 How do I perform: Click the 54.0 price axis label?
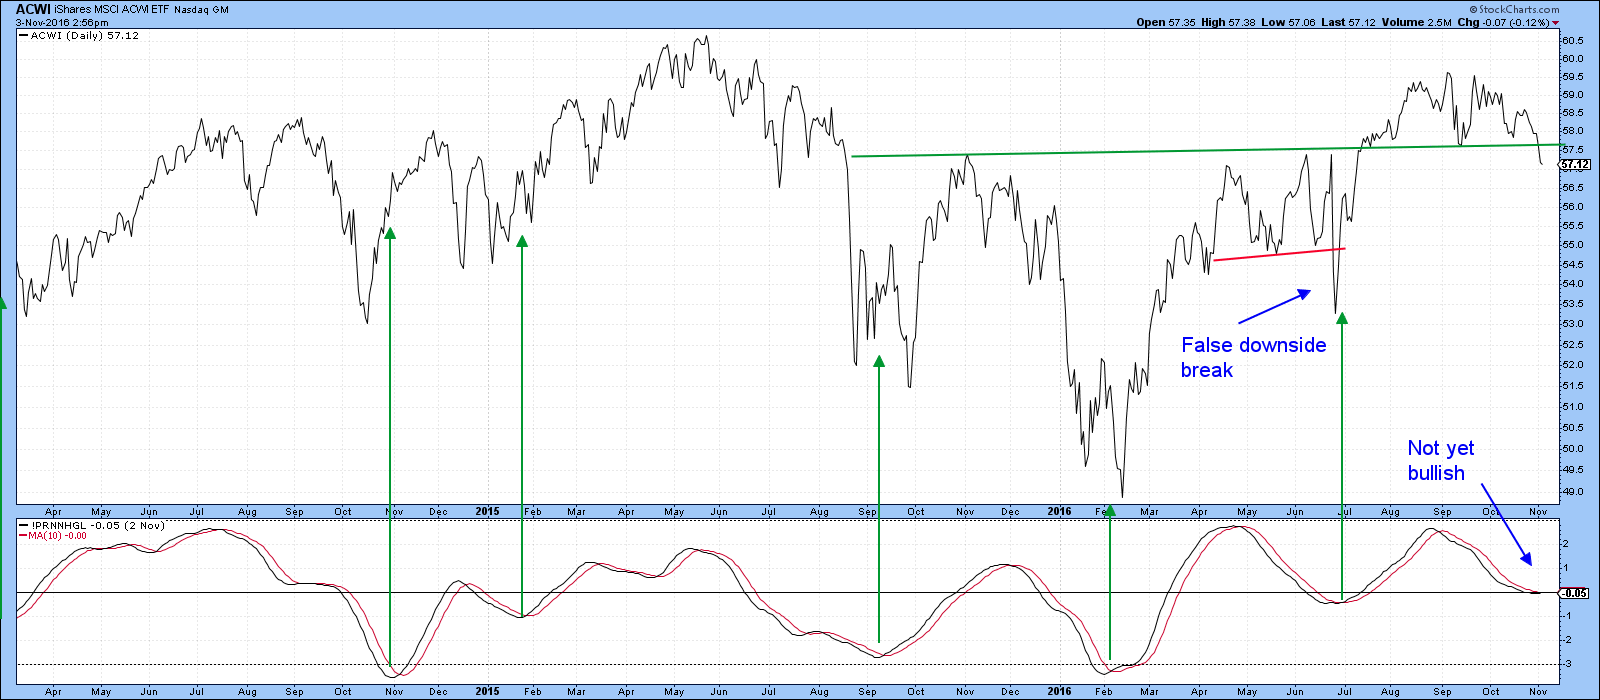[x=1573, y=284]
